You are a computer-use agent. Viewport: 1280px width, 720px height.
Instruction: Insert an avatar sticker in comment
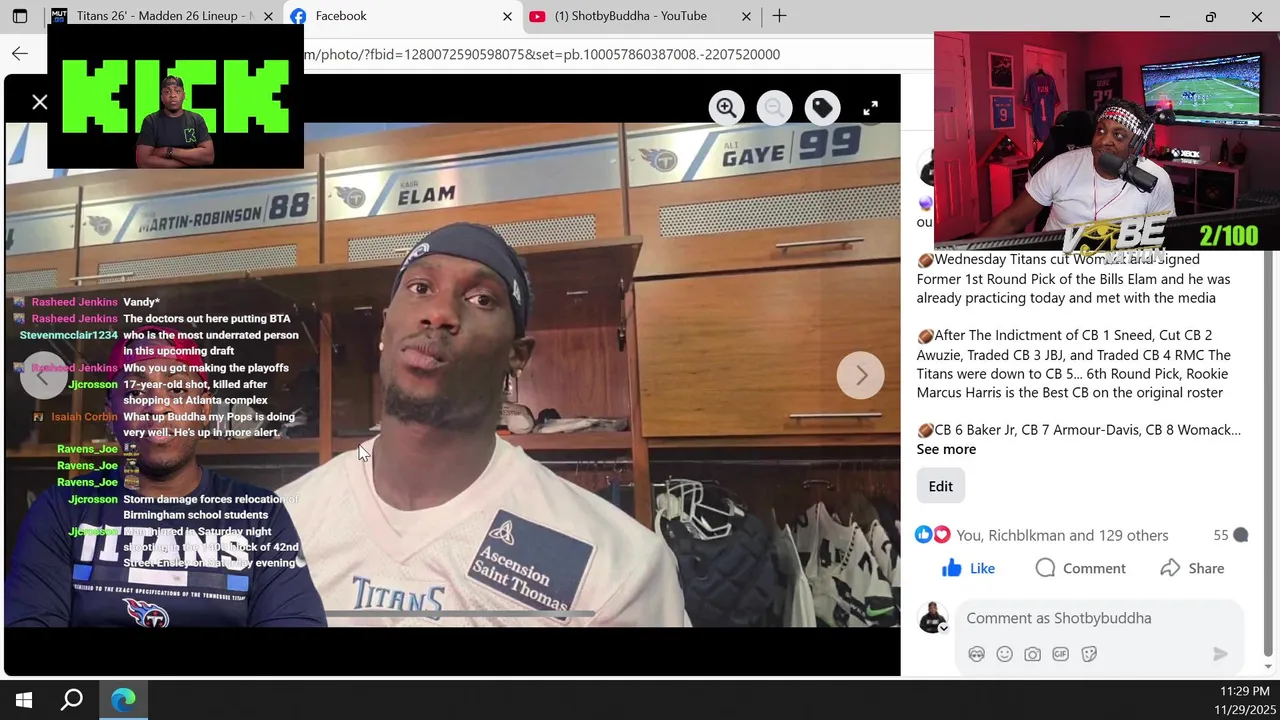click(x=976, y=654)
